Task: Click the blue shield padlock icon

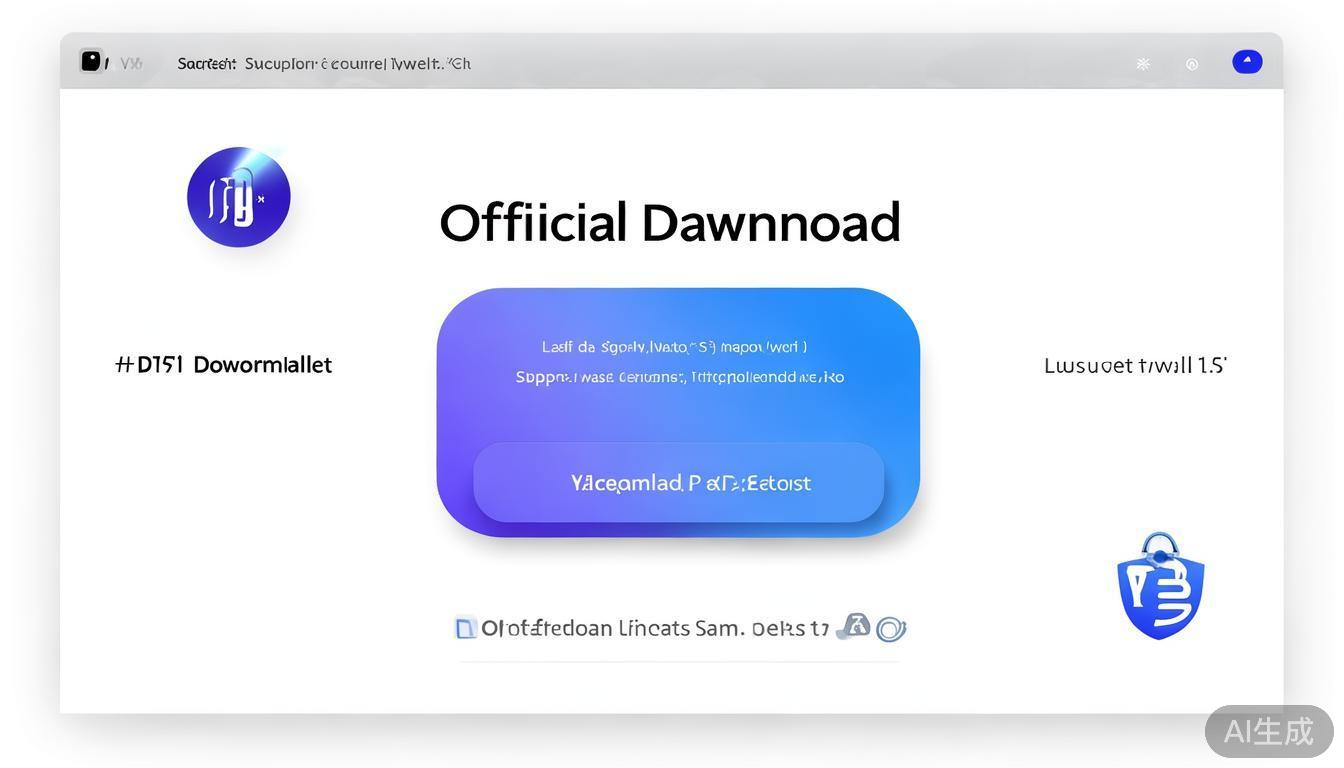Action: (1160, 586)
